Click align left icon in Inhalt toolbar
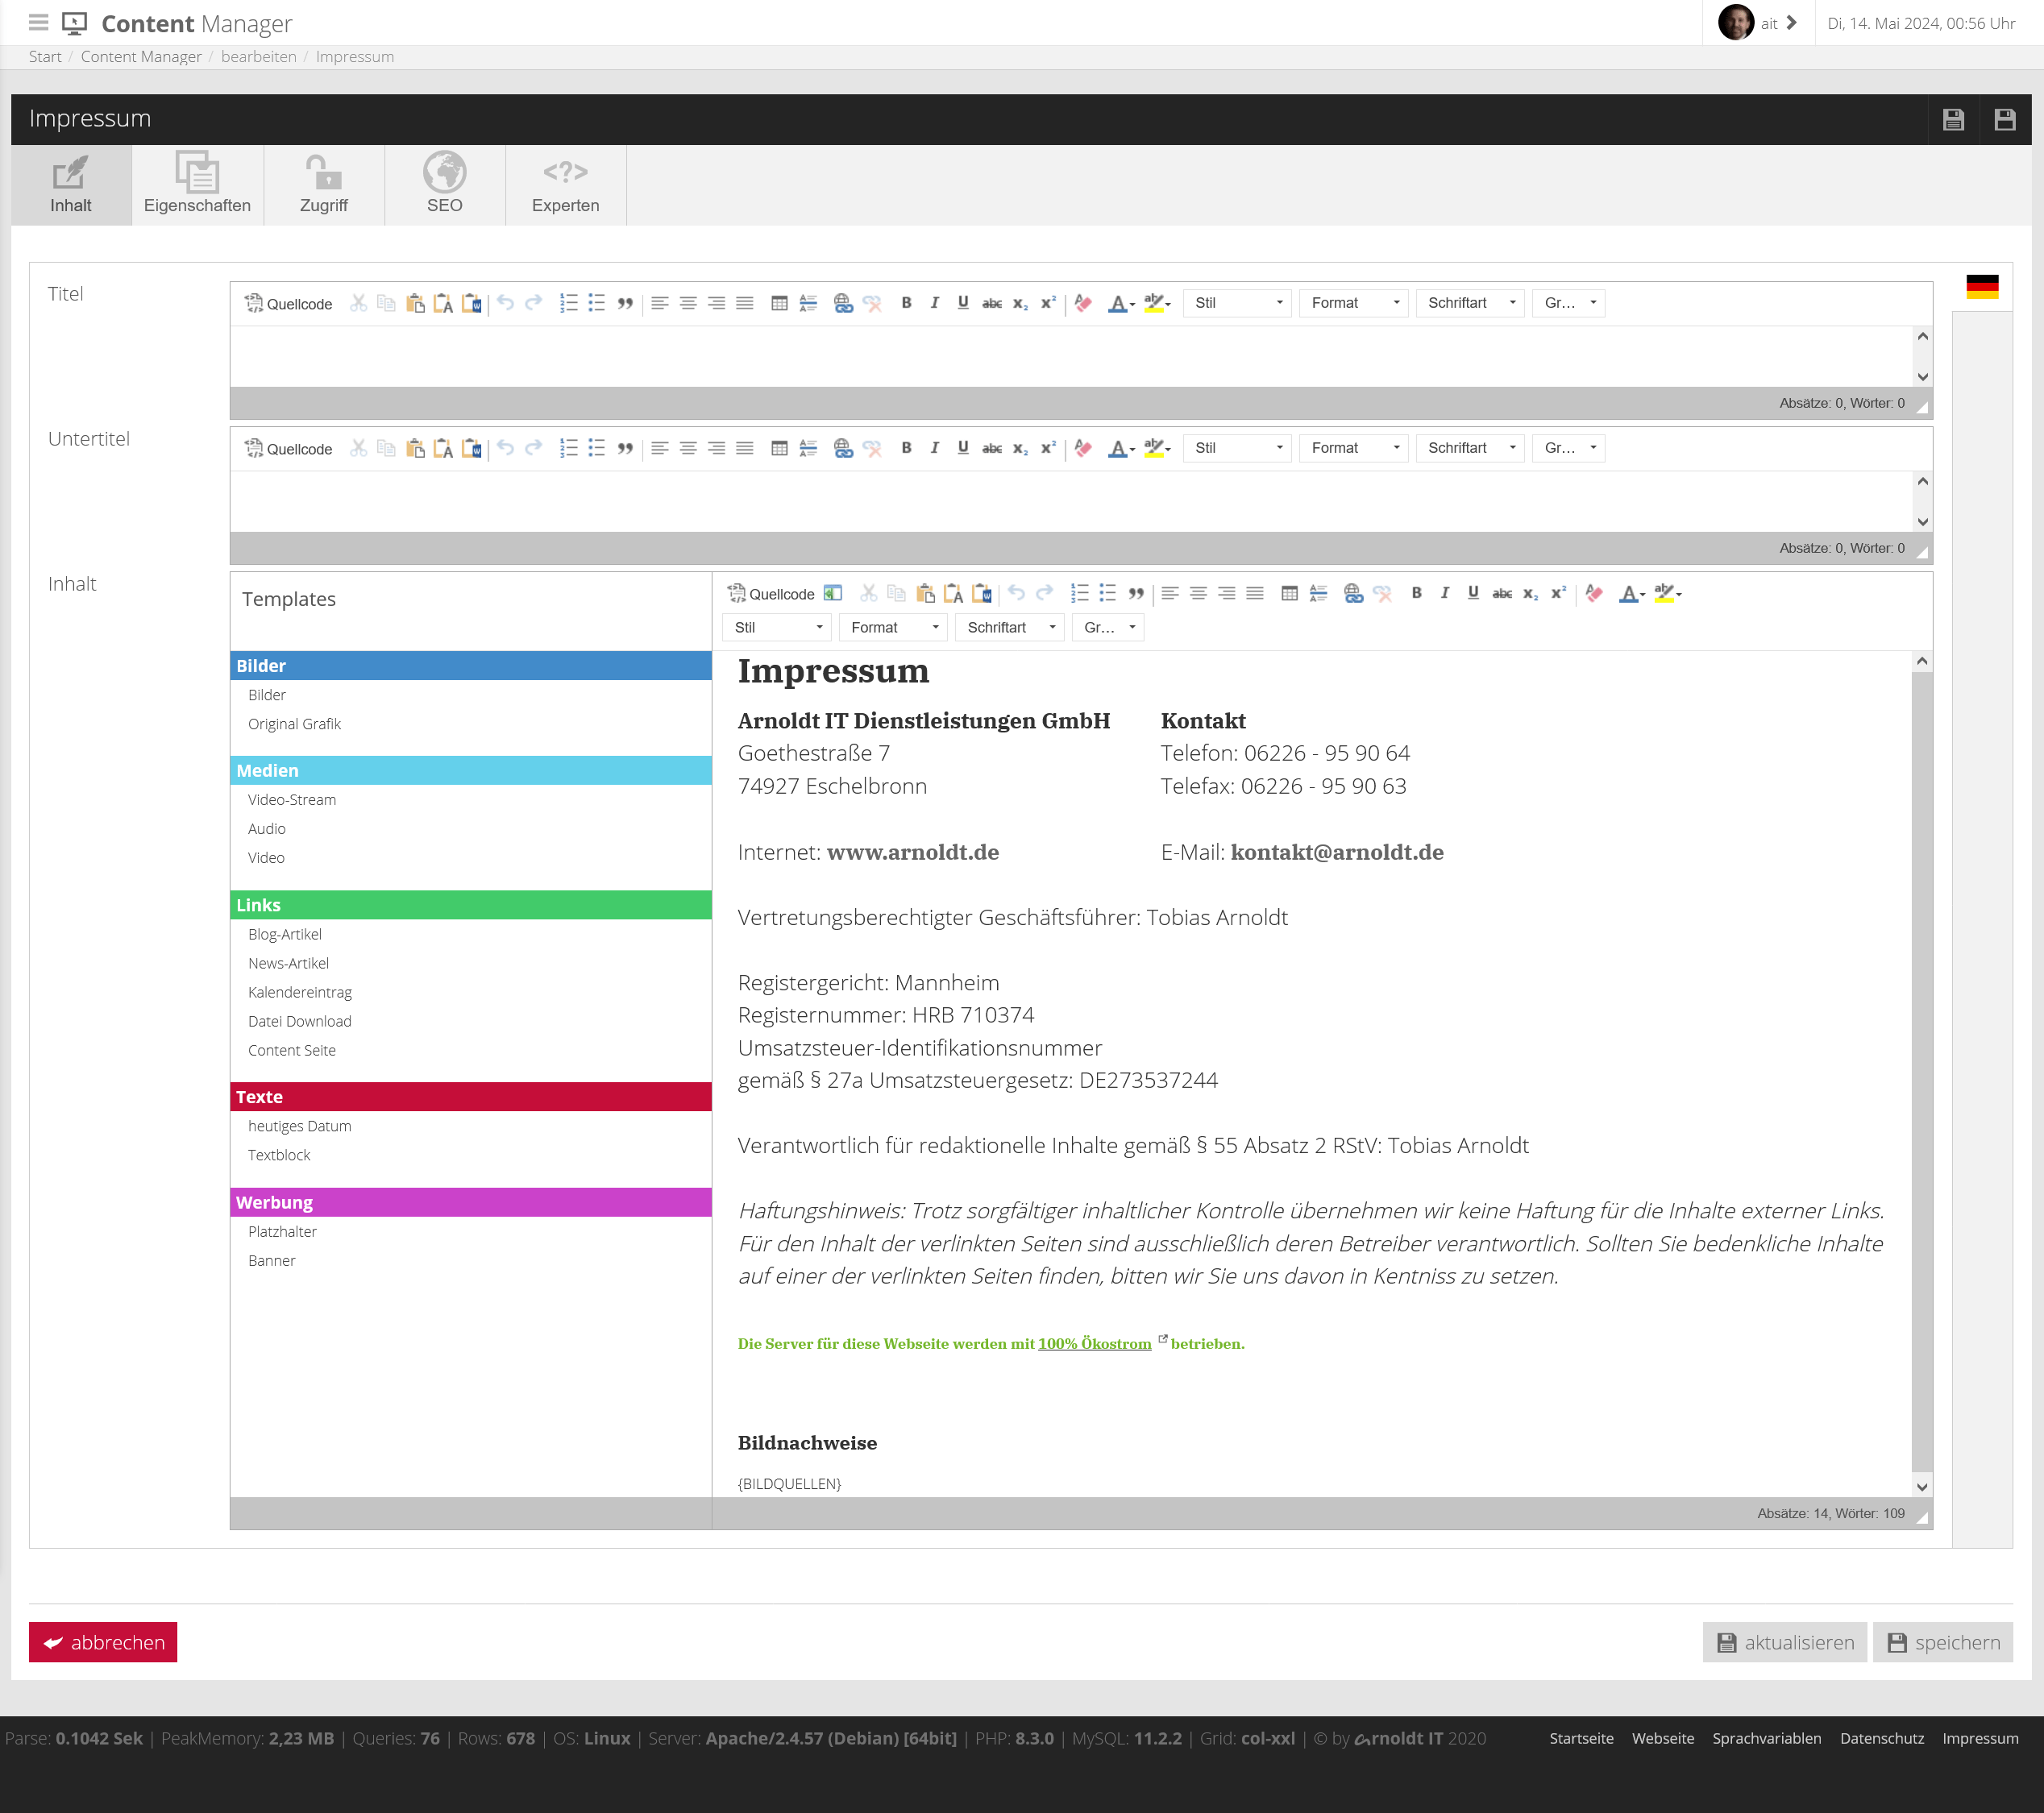The width and height of the screenshot is (2044, 1813). tap(1170, 593)
